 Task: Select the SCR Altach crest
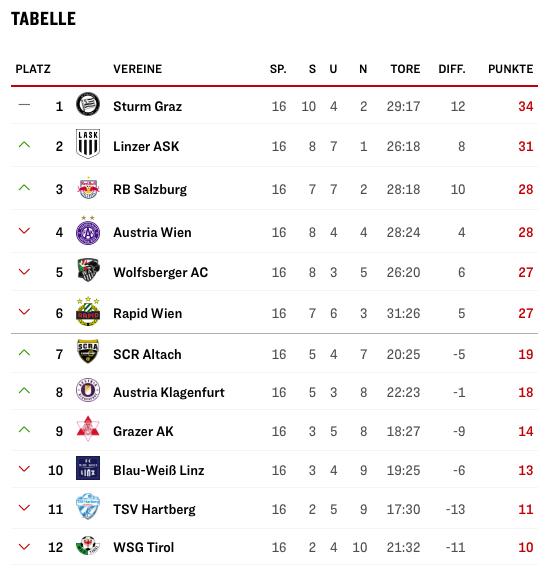tap(88, 351)
